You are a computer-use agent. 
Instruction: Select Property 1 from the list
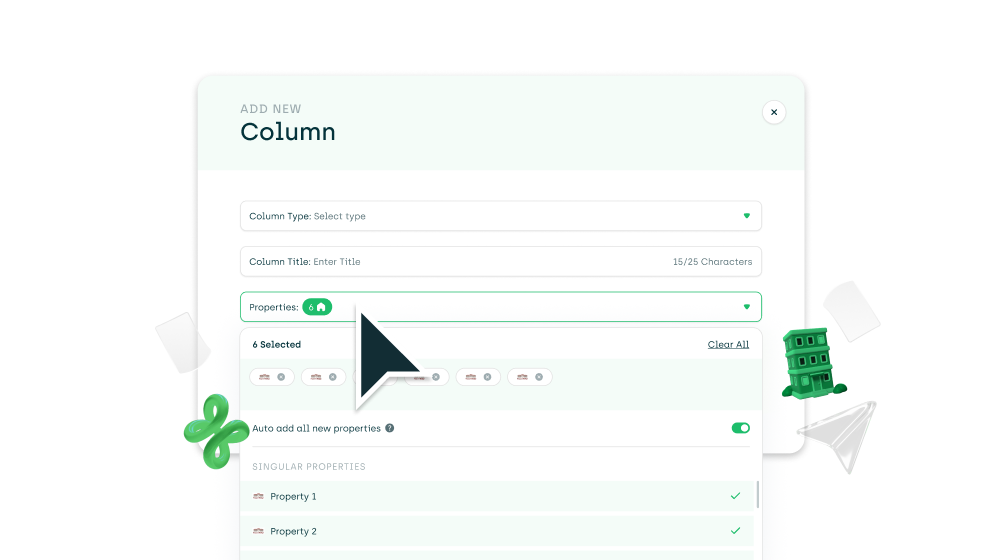click(x=293, y=496)
